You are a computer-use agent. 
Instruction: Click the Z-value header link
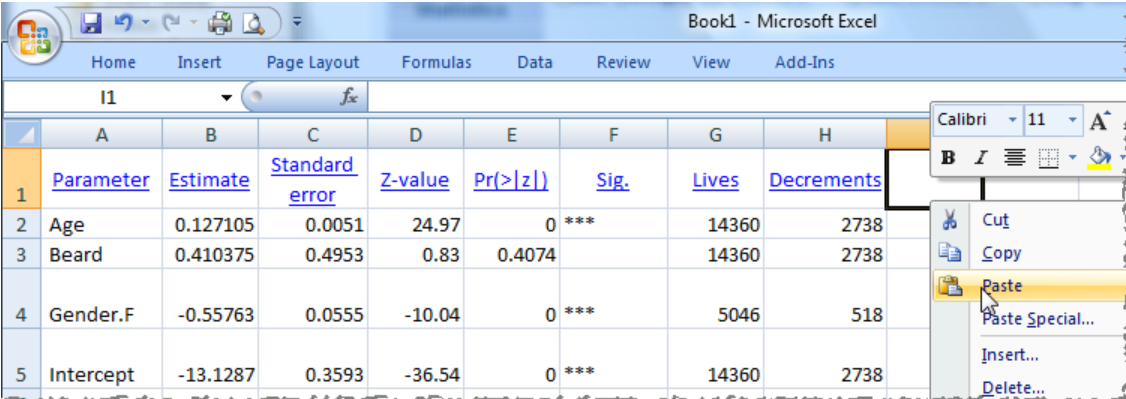[414, 179]
